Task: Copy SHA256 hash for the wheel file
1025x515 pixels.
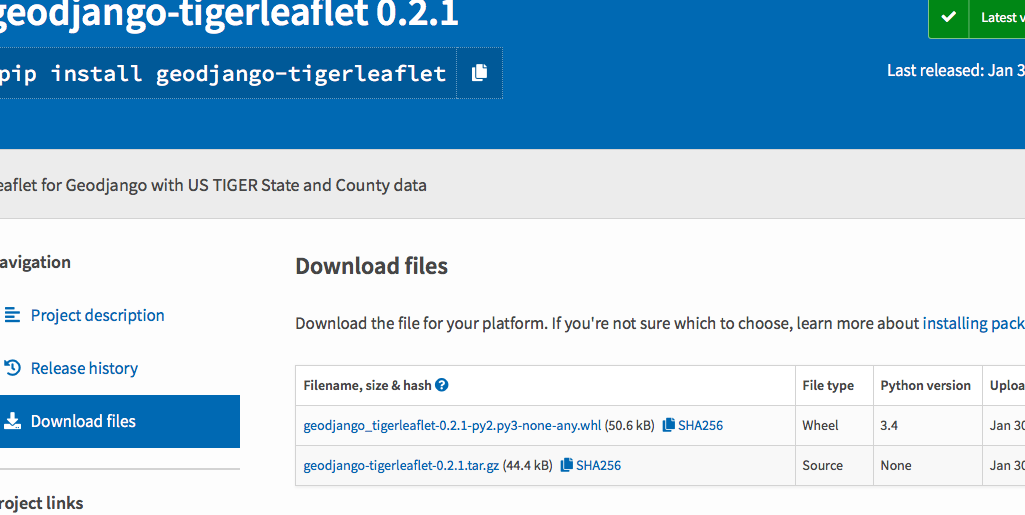Action: 669,425
